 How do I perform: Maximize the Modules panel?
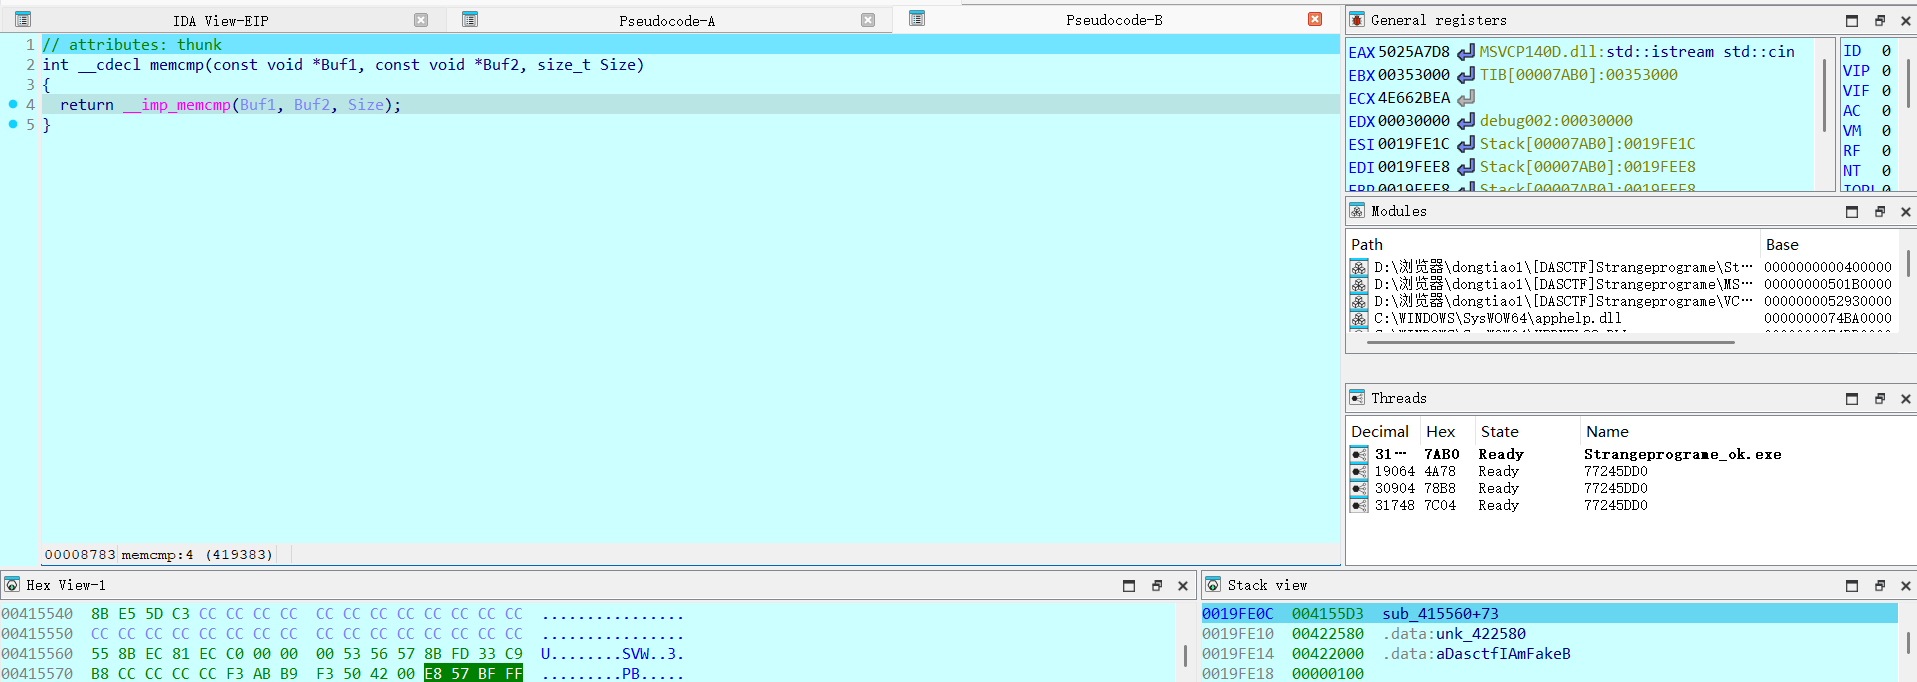point(1852,212)
